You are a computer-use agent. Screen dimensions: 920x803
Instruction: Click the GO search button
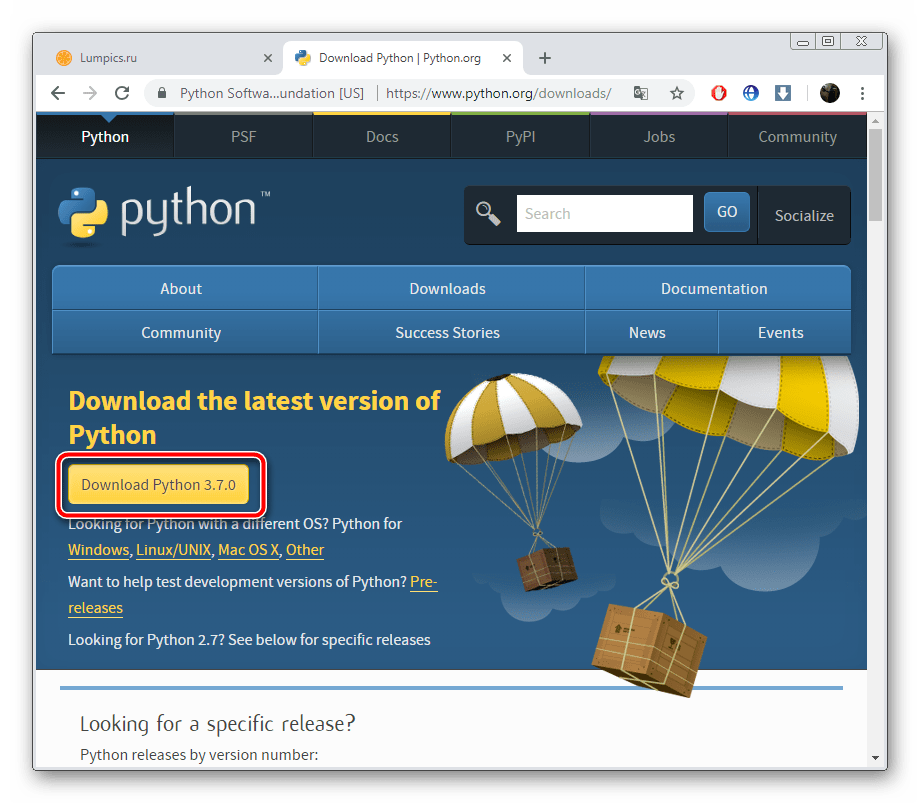tap(726, 212)
